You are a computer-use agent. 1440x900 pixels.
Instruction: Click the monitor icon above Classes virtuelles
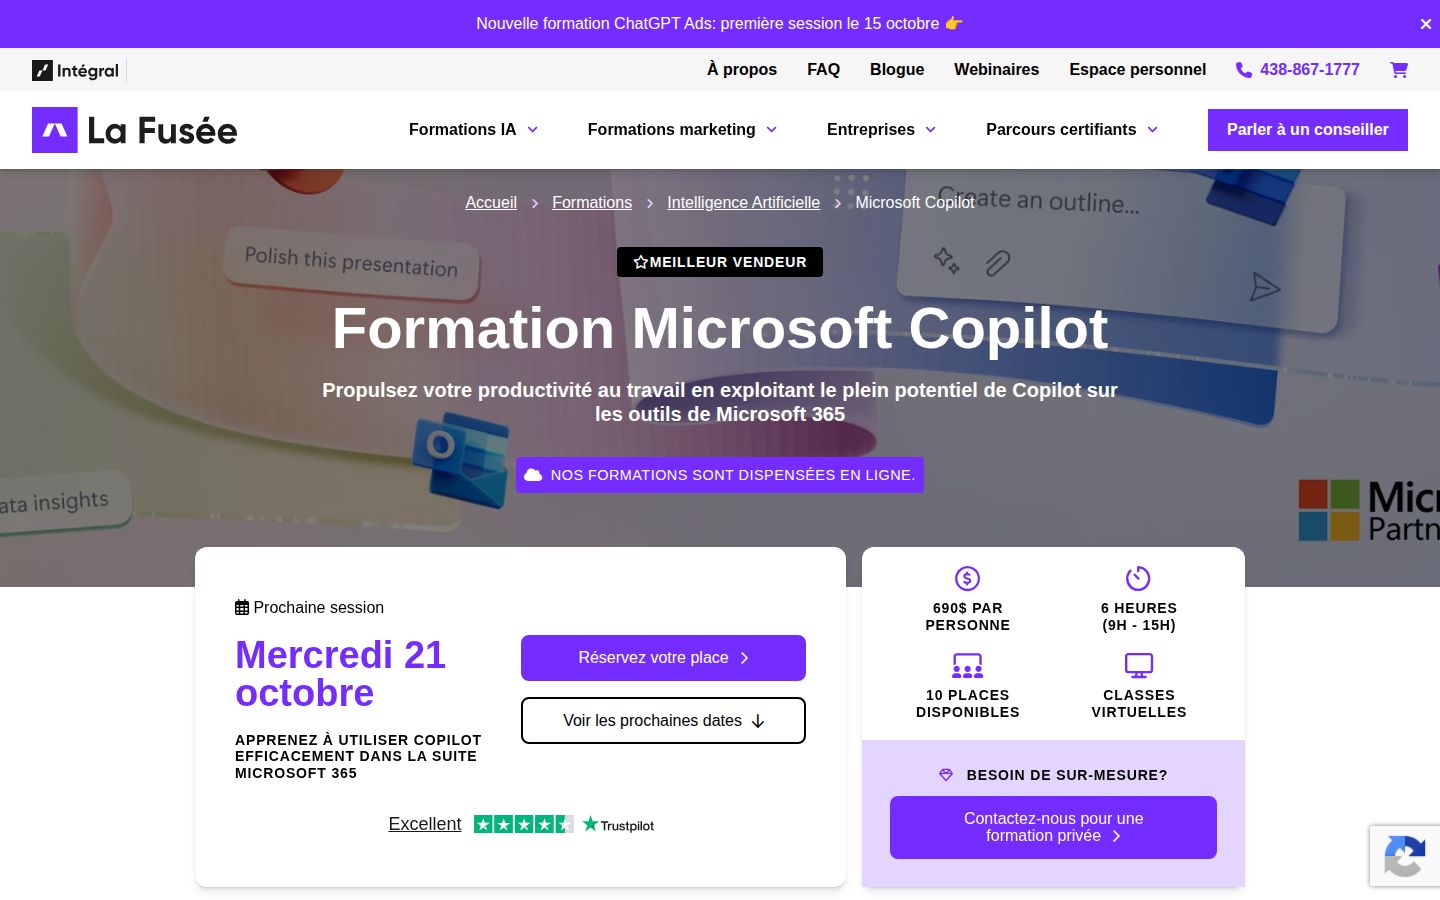tap(1138, 665)
